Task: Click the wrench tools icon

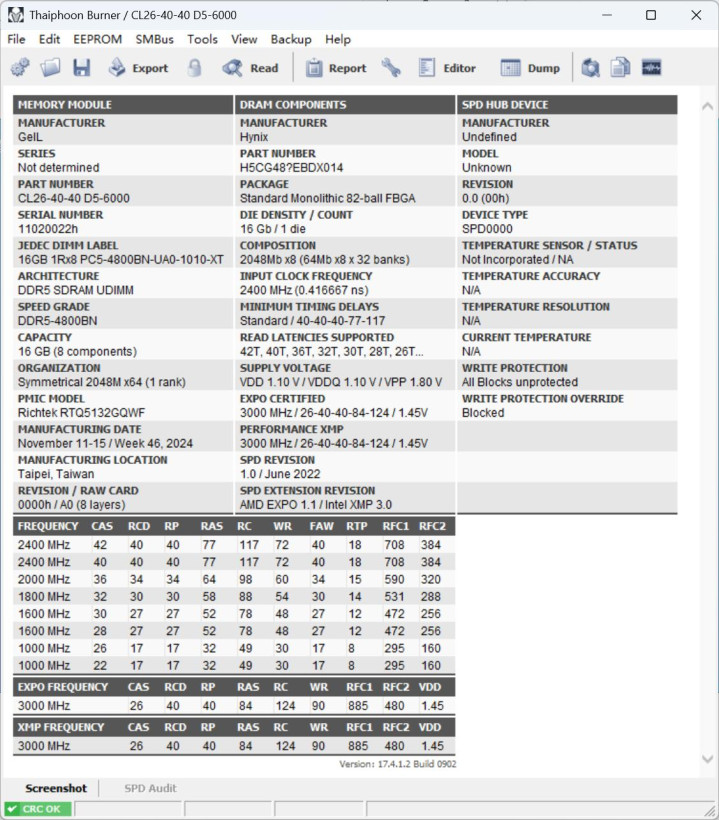Action: 391,68
